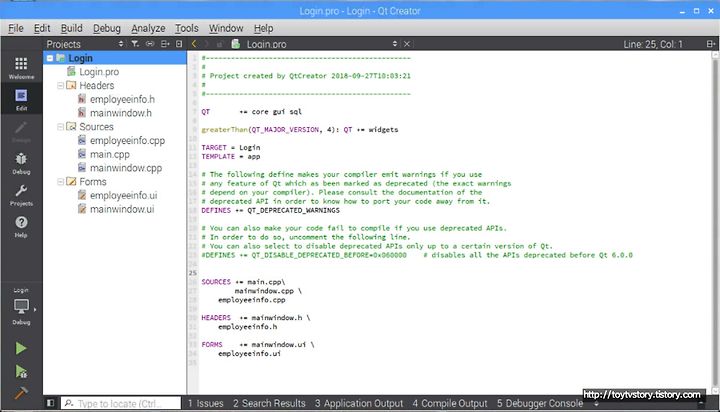Collapse the Headers folder
The height and width of the screenshot is (412, 720).
click(x=60, y=85)
